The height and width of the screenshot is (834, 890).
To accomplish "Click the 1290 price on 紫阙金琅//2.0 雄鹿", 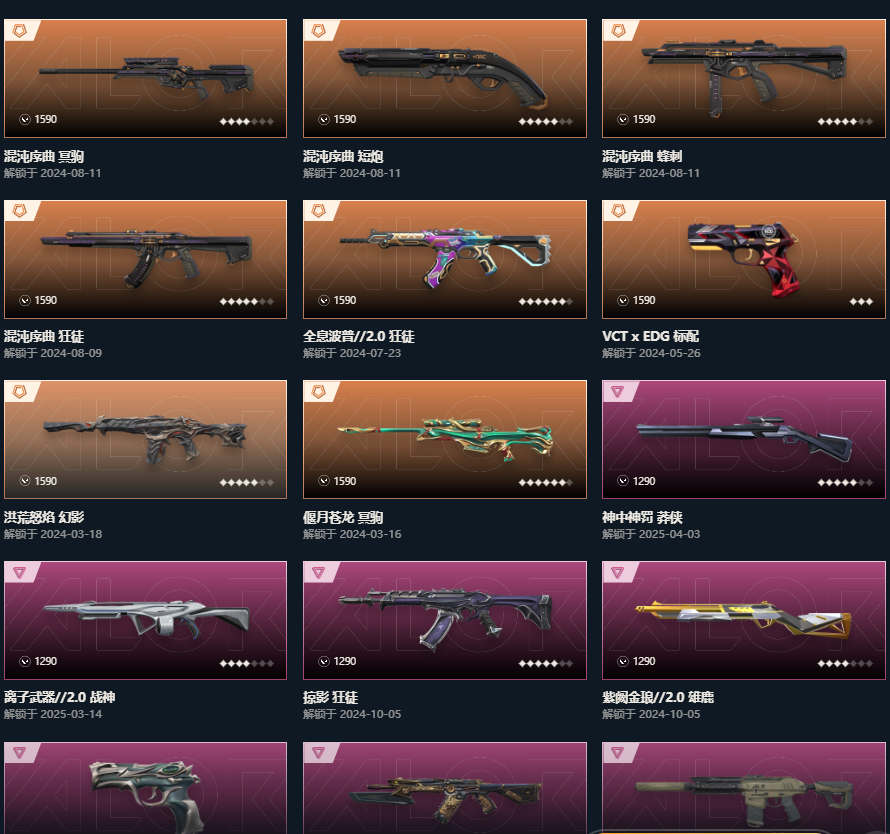I will pyautogui.click(x=644, y=661).
